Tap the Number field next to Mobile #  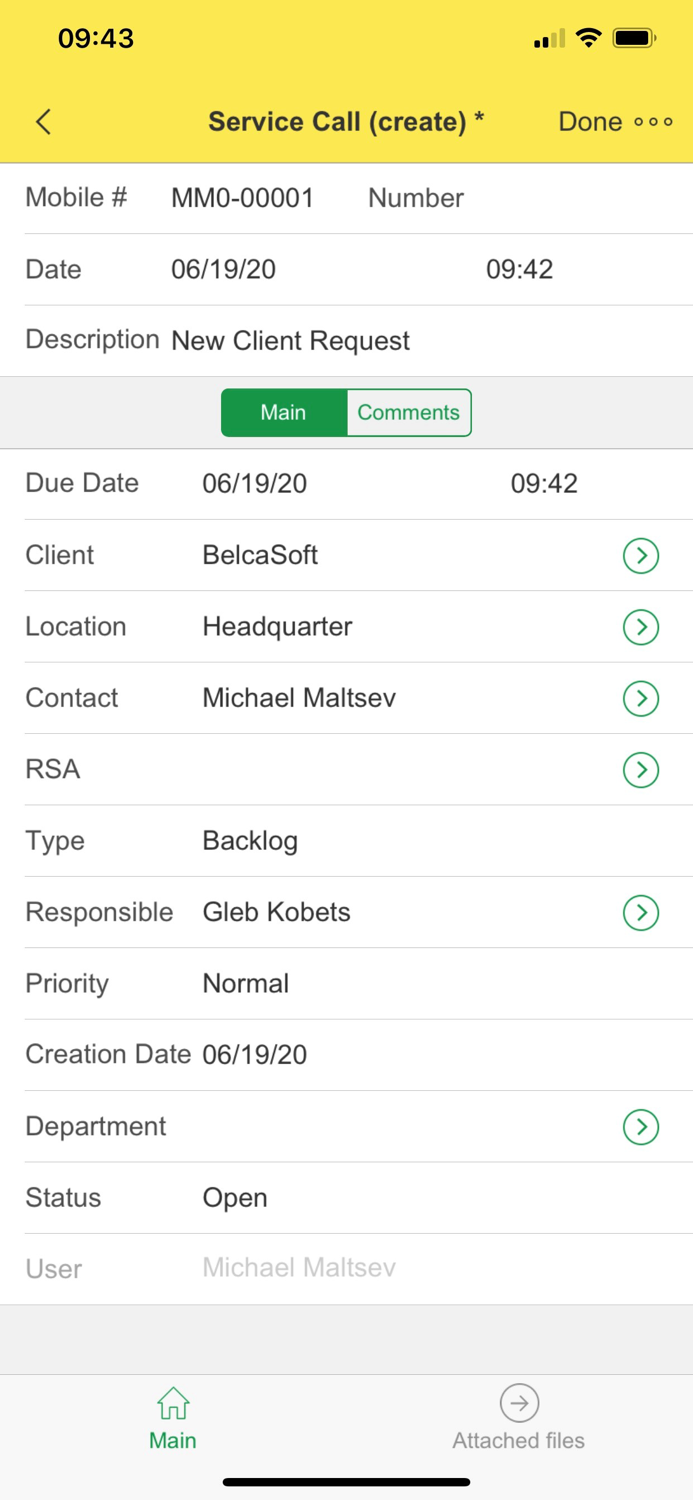pyautogui.click(x=415, y=197)
